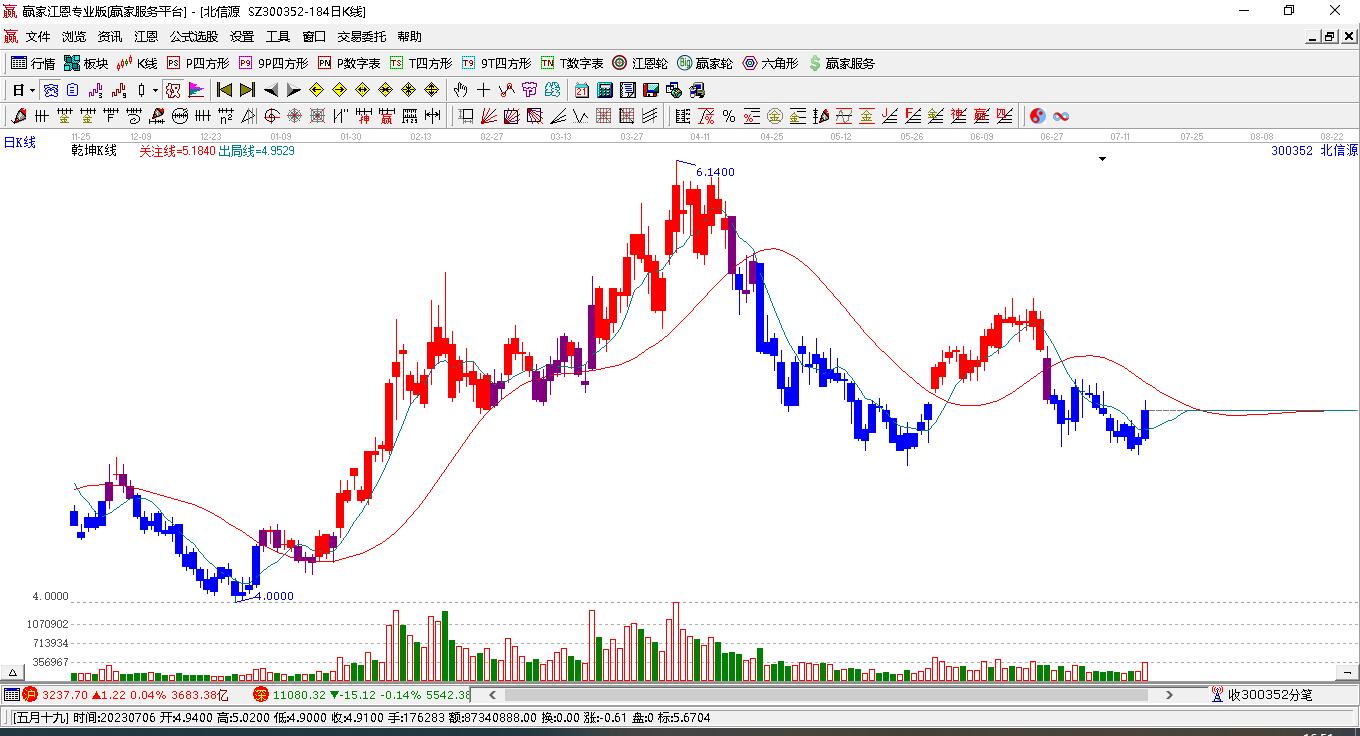Image resolution: width=1360 pixels, height=736 pixels.
Task: Click the 出局线=4.9529 value
Action: point(256,151)
